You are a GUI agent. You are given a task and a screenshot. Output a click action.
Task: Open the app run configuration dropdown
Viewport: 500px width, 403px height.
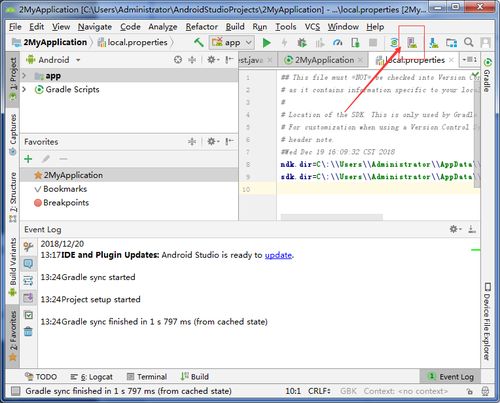pos(232,43)
